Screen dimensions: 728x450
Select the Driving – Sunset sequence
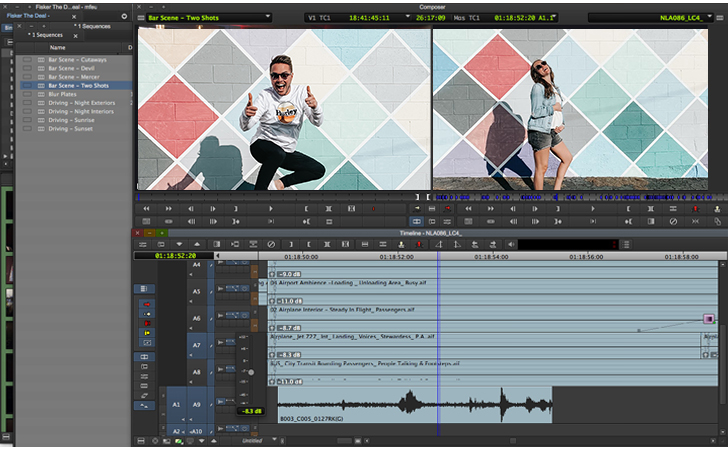tap(72, 128)
